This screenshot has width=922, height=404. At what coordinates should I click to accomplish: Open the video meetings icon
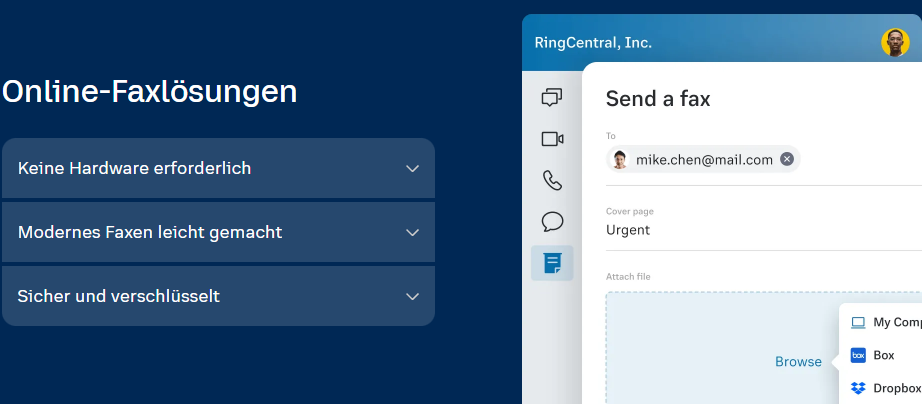click(x=552, y=139)
